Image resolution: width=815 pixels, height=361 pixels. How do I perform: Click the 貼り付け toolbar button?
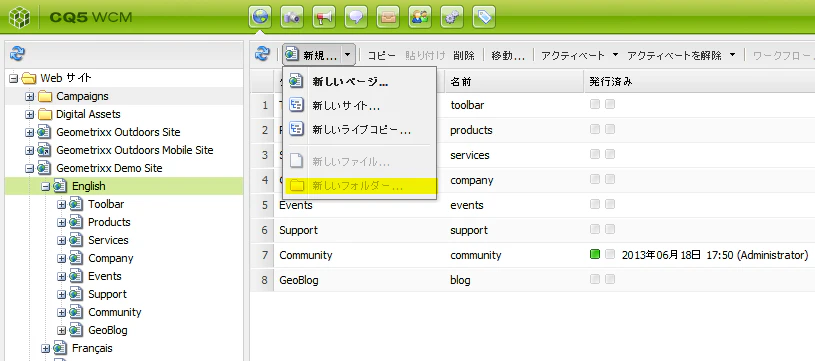click(425, 55)
